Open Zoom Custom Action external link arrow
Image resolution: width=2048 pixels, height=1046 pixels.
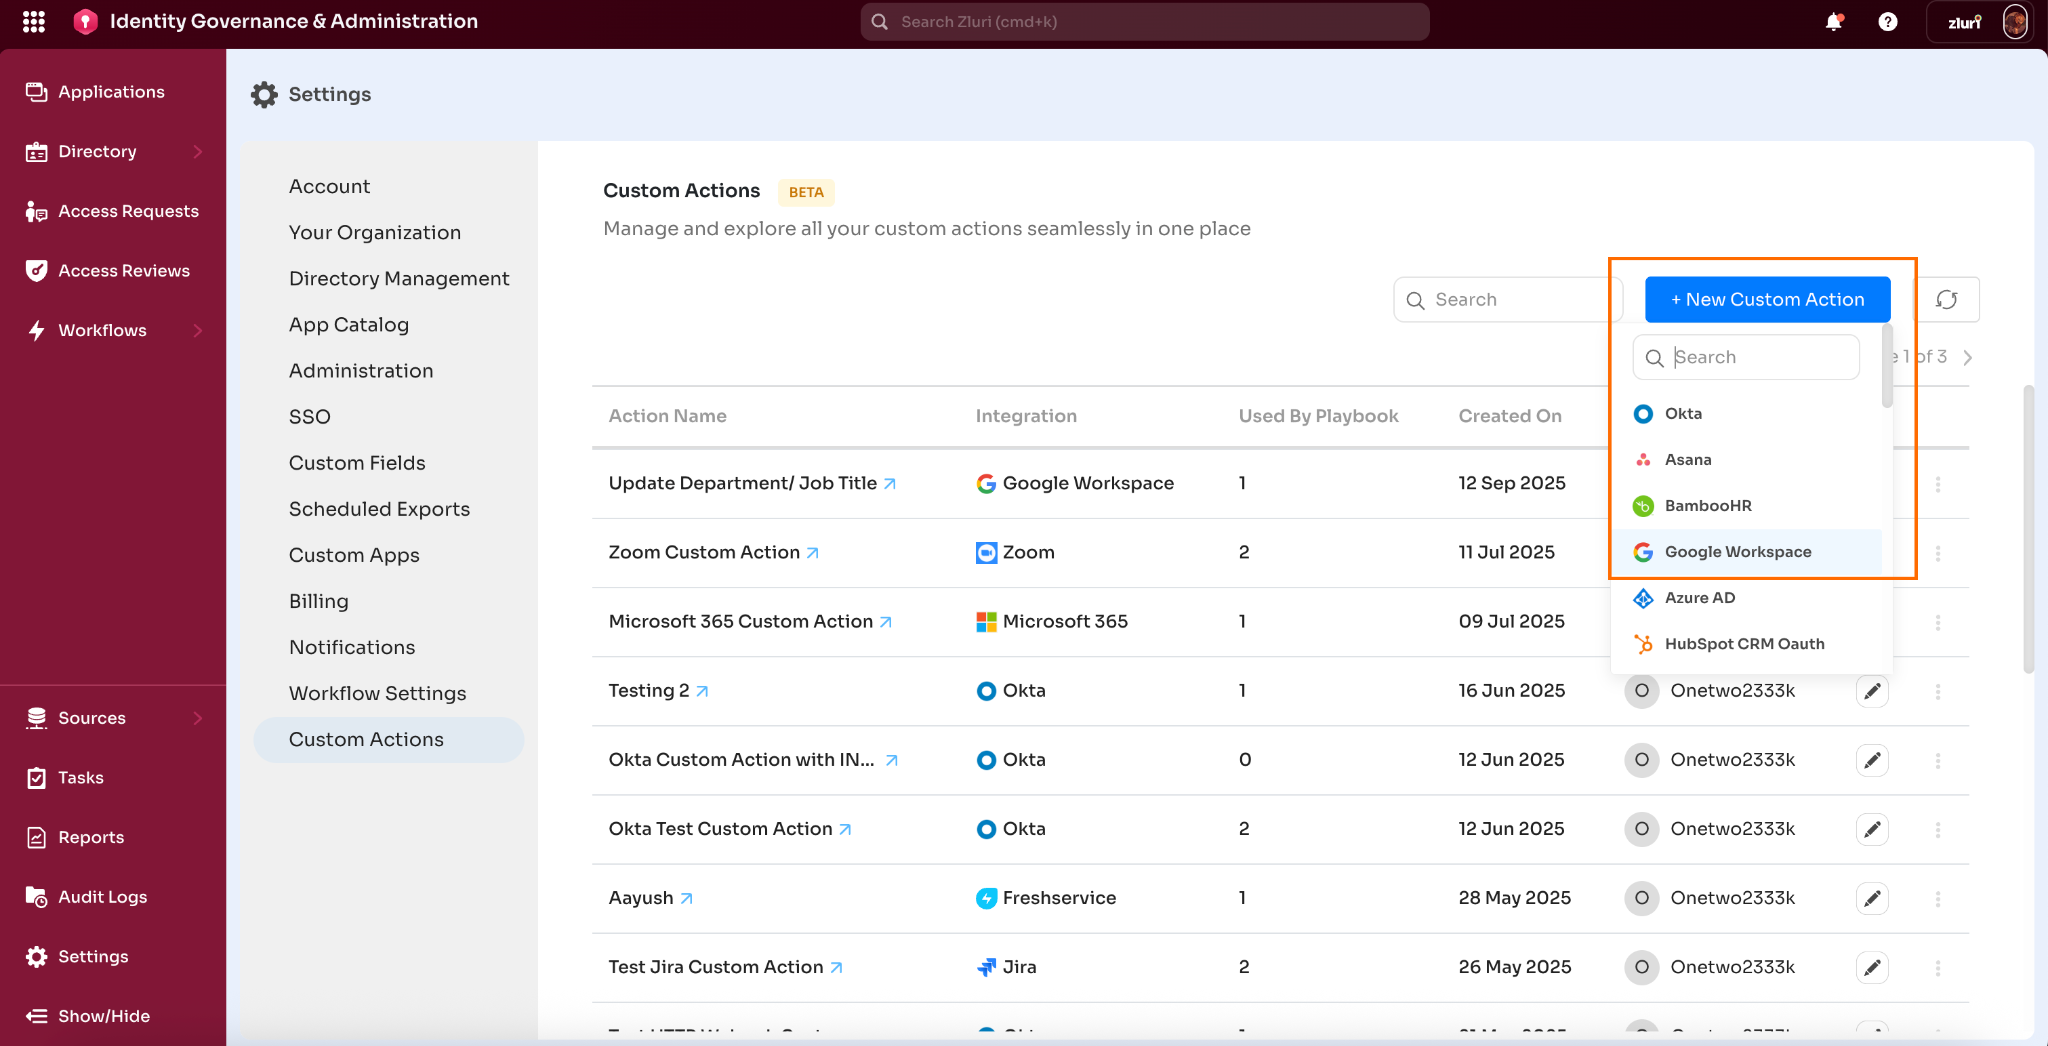(x=813, y=553)
